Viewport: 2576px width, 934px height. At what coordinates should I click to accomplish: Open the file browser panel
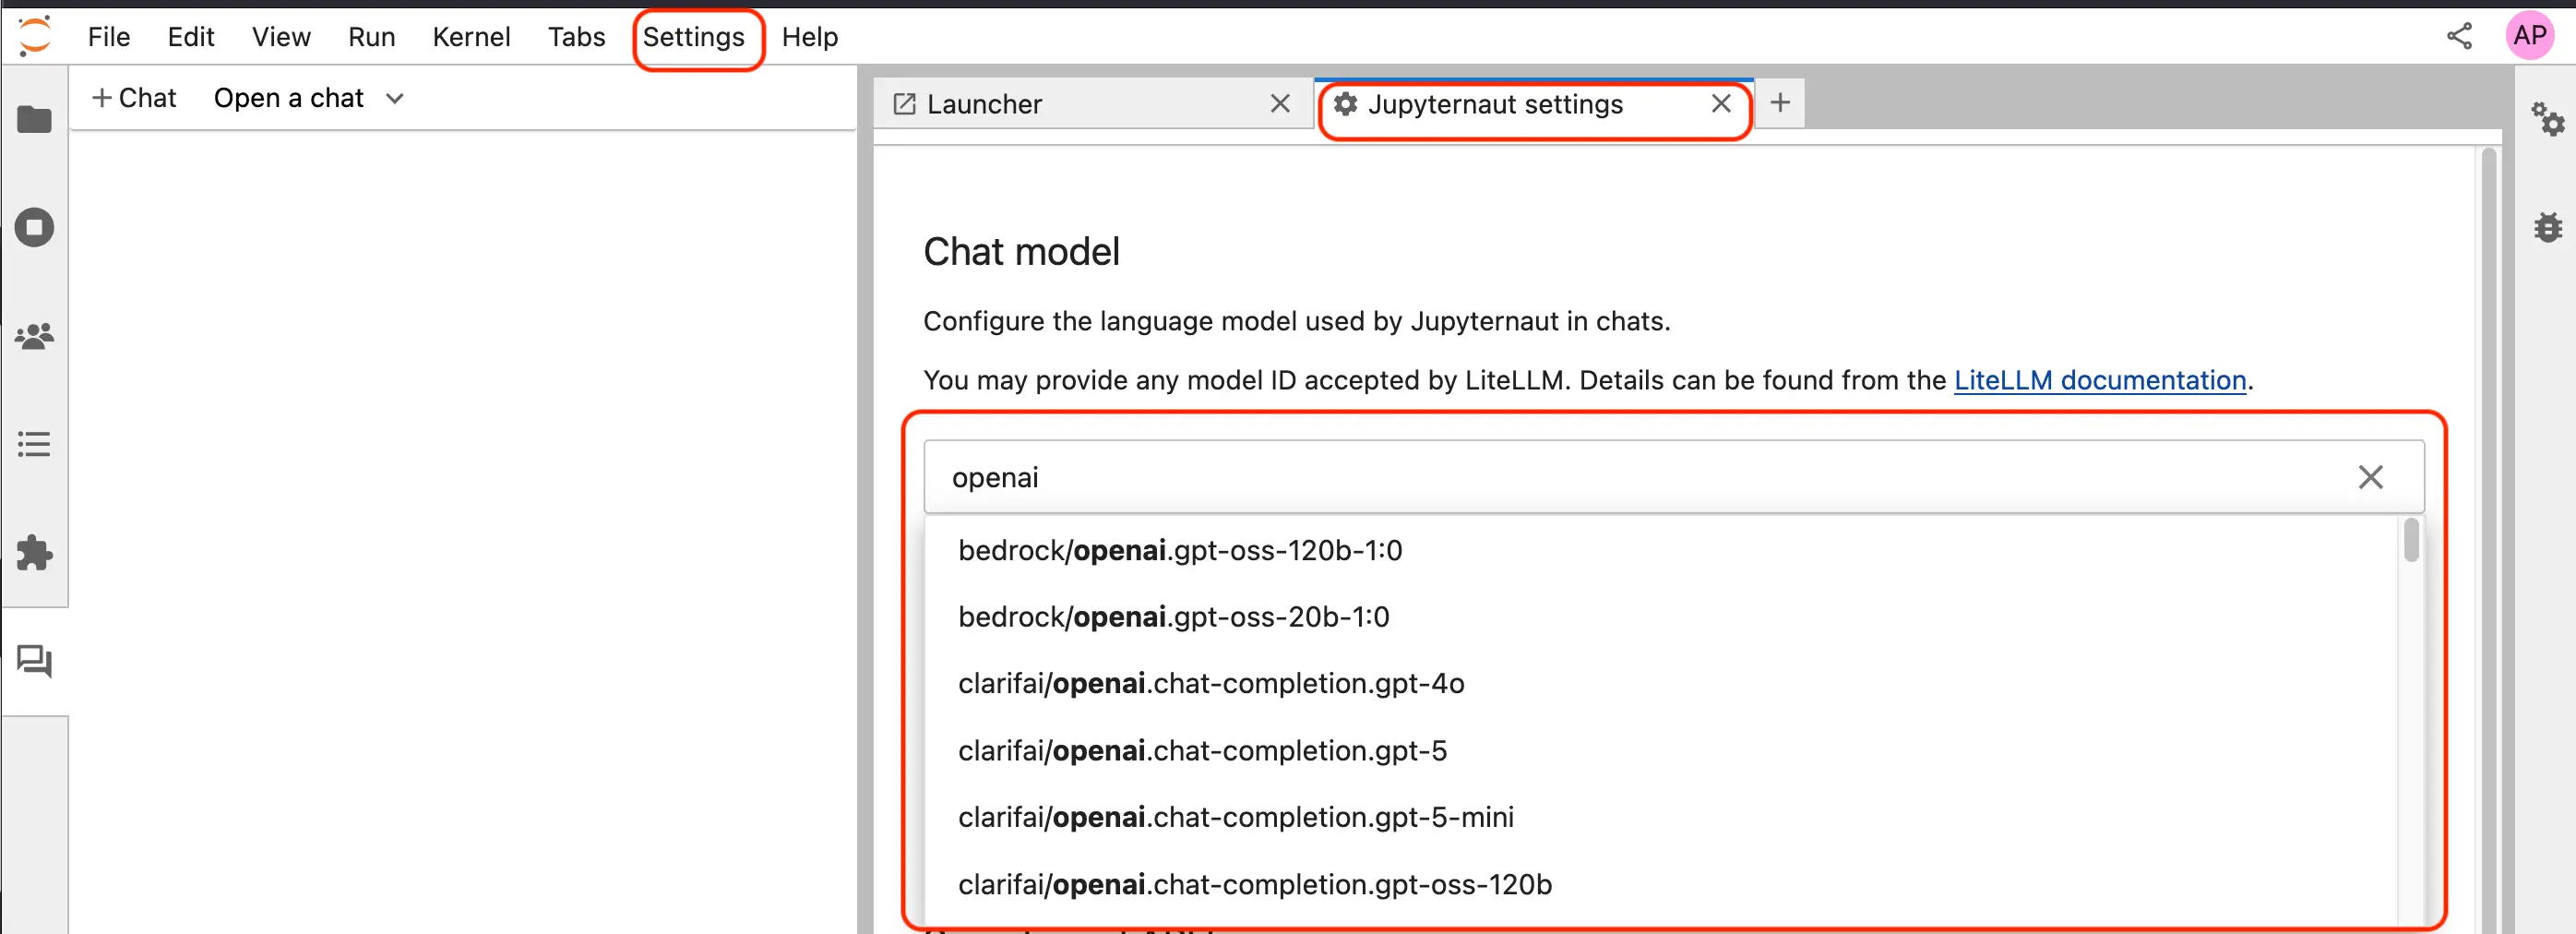34,120
